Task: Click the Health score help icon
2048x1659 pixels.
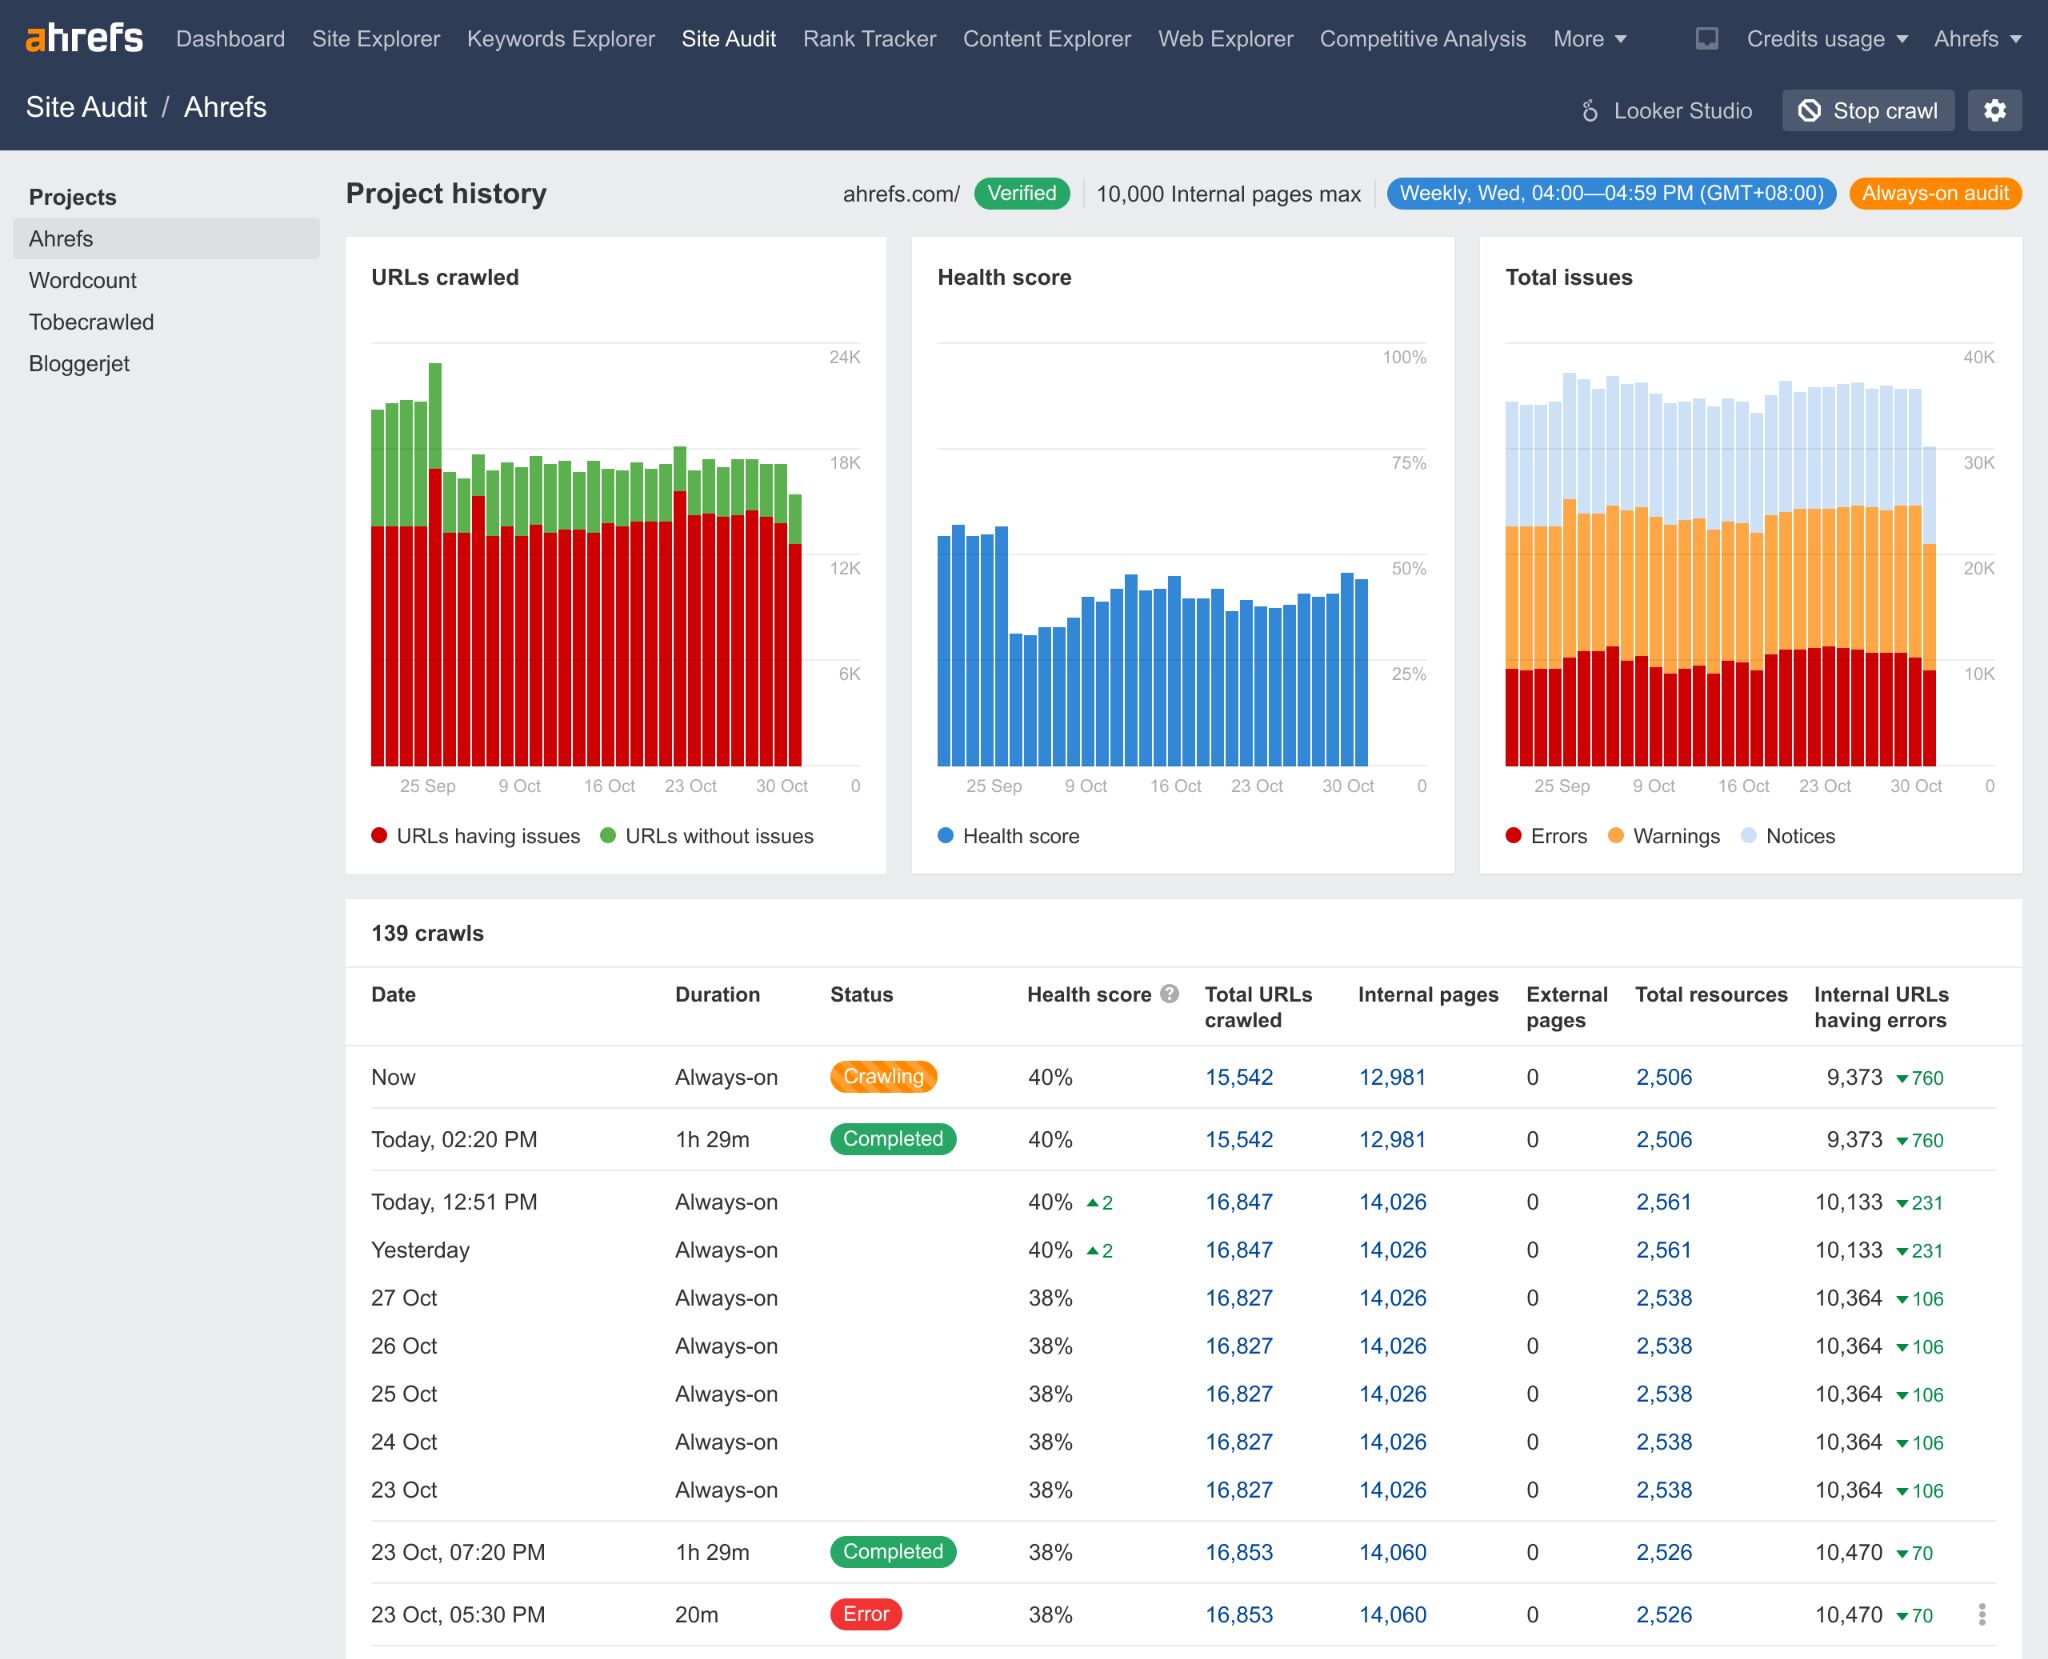Action: point(1168,994)
